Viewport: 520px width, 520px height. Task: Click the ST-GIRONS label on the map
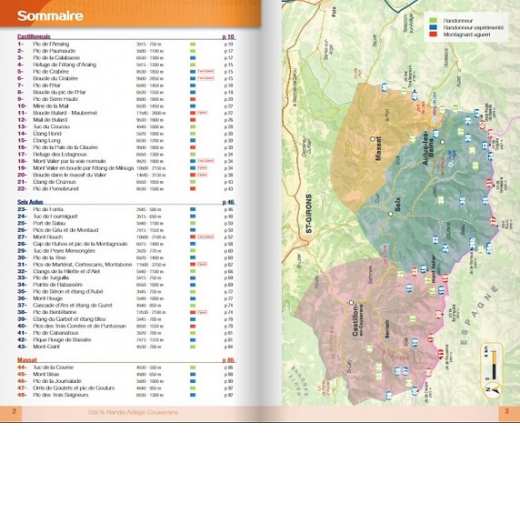pos(309,214)
